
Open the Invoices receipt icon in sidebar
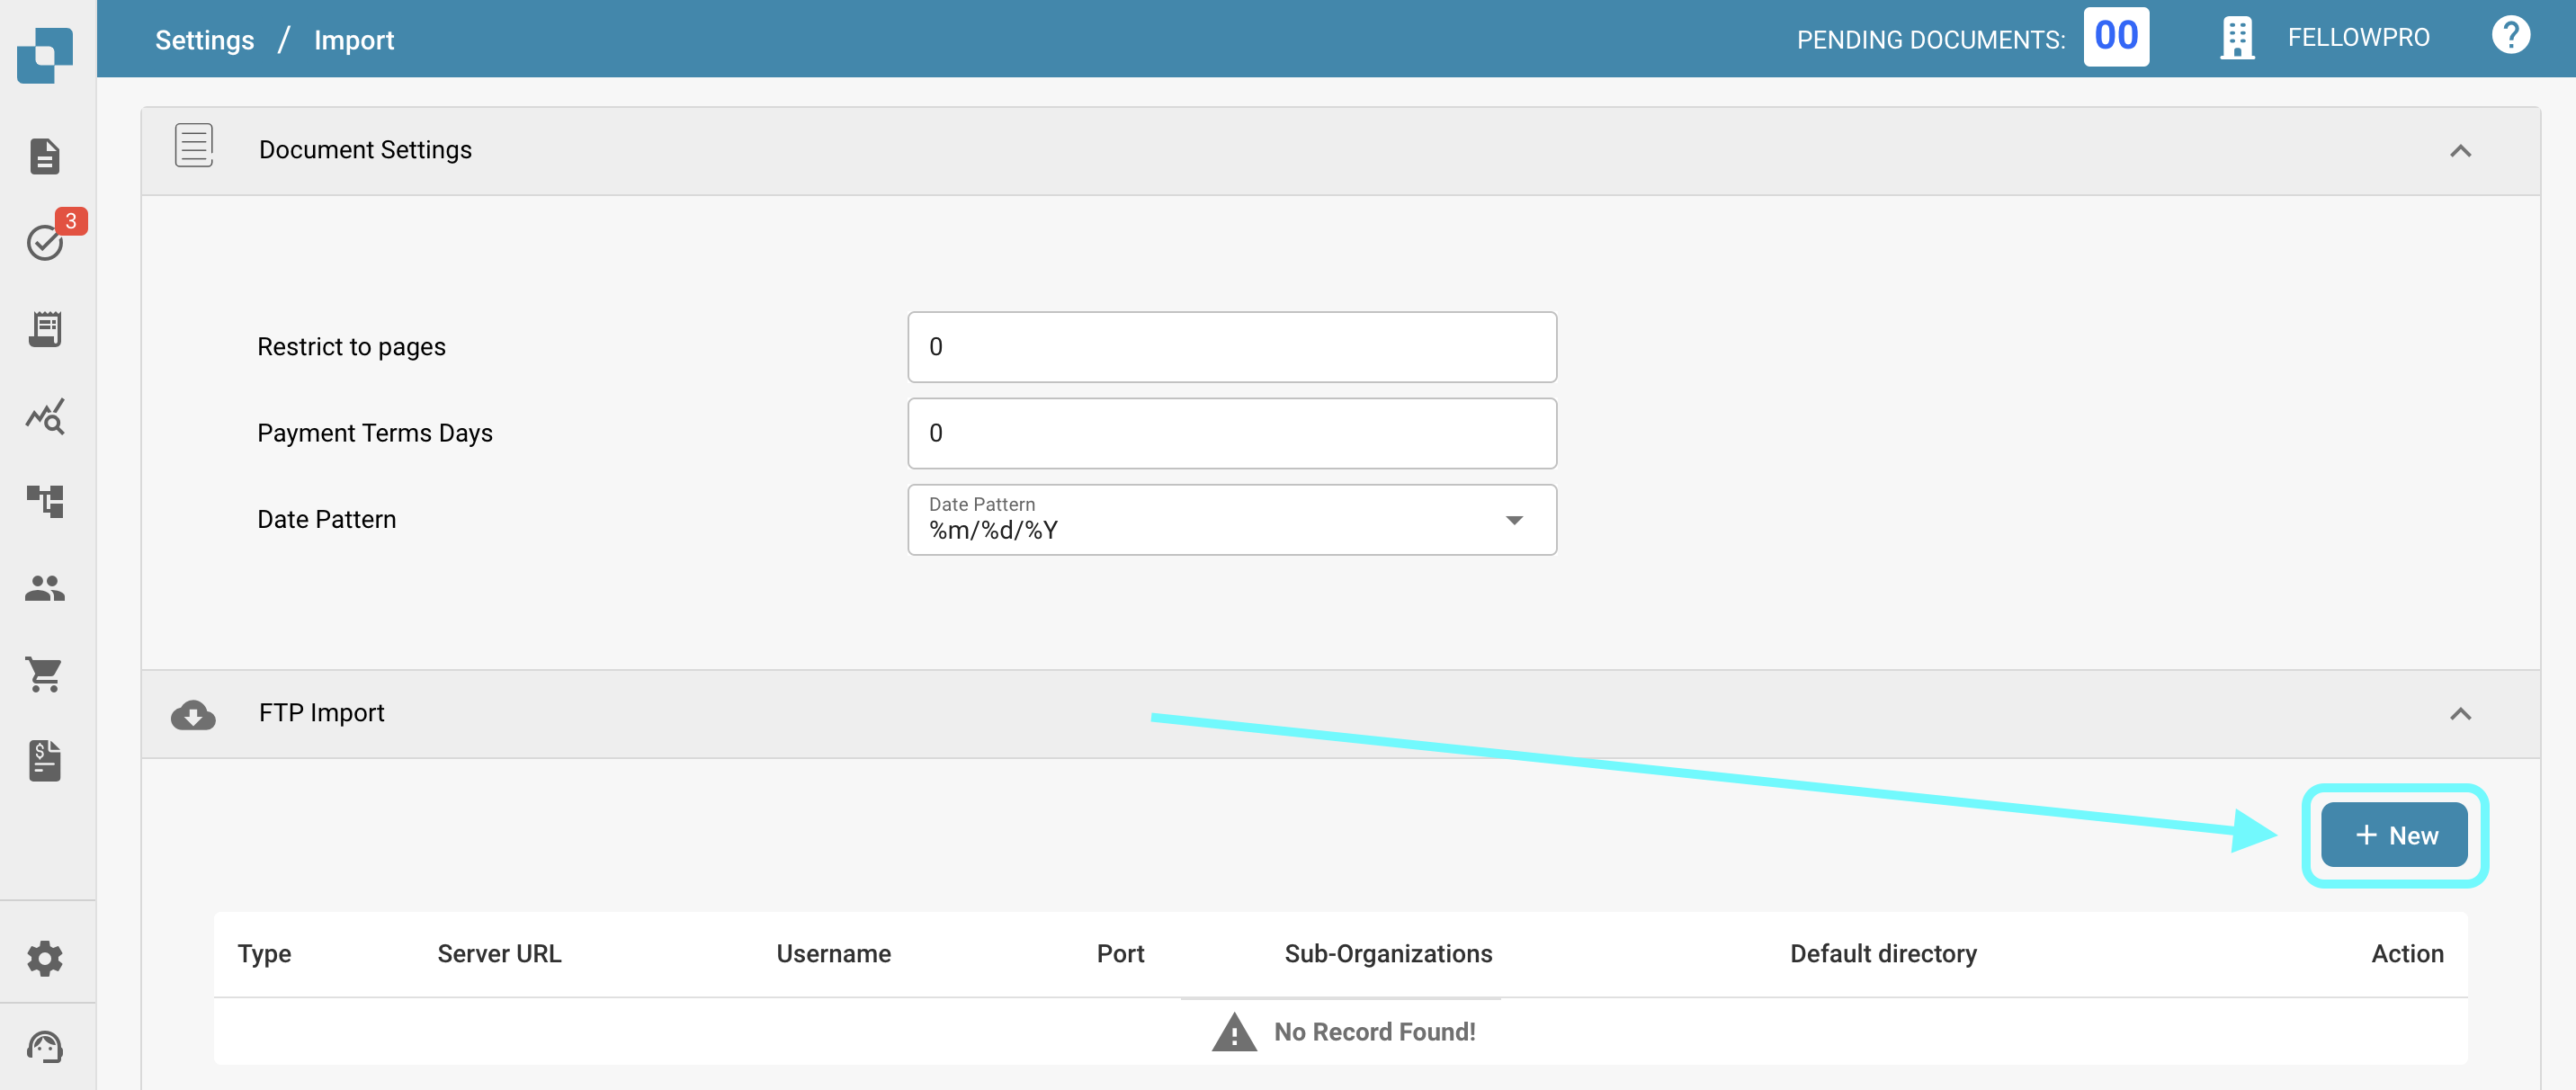coord(44,328)
